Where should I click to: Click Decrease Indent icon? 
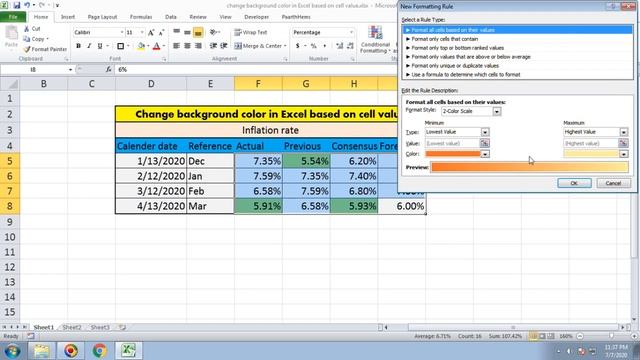coord(213,46)
